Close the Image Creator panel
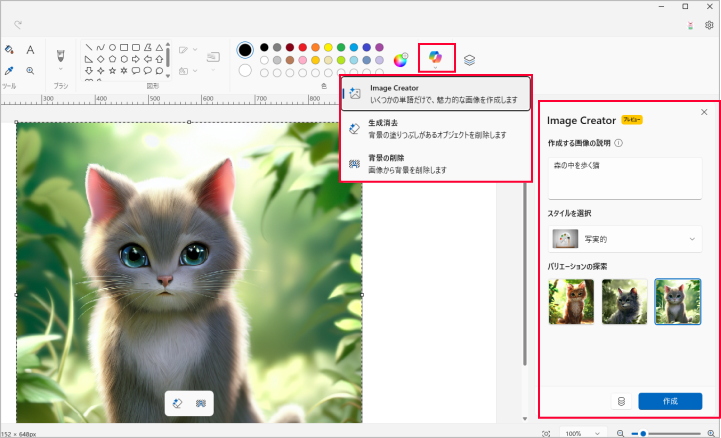The width and height of the screenshot is (721, 438). pos(704,112)
